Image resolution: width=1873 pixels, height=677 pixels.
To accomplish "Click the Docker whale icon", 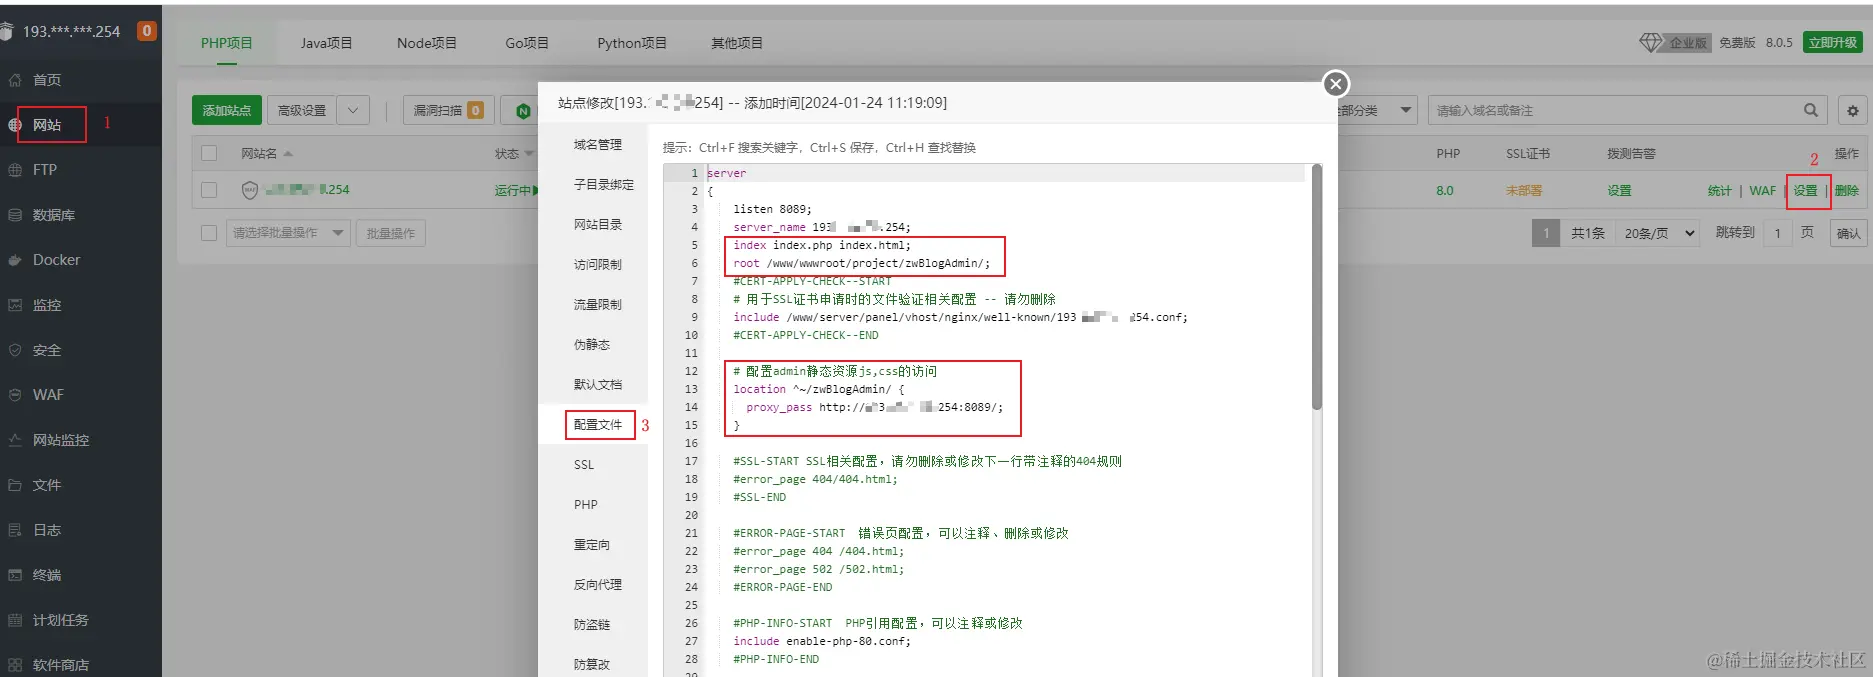I will coord(15,260).
